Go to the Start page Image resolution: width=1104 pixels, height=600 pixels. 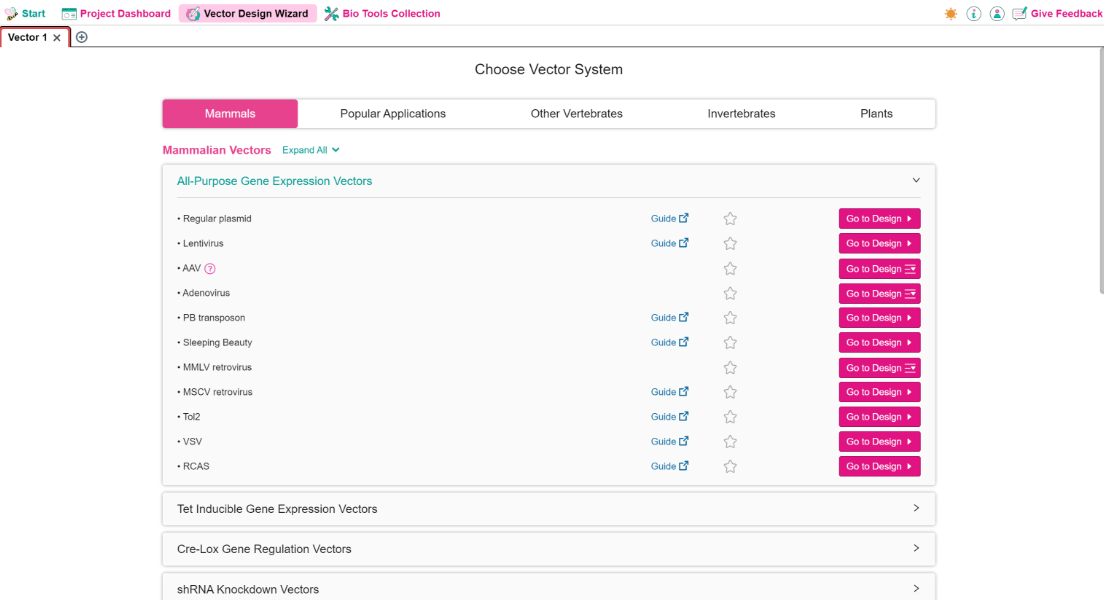(x=25, y=13)
